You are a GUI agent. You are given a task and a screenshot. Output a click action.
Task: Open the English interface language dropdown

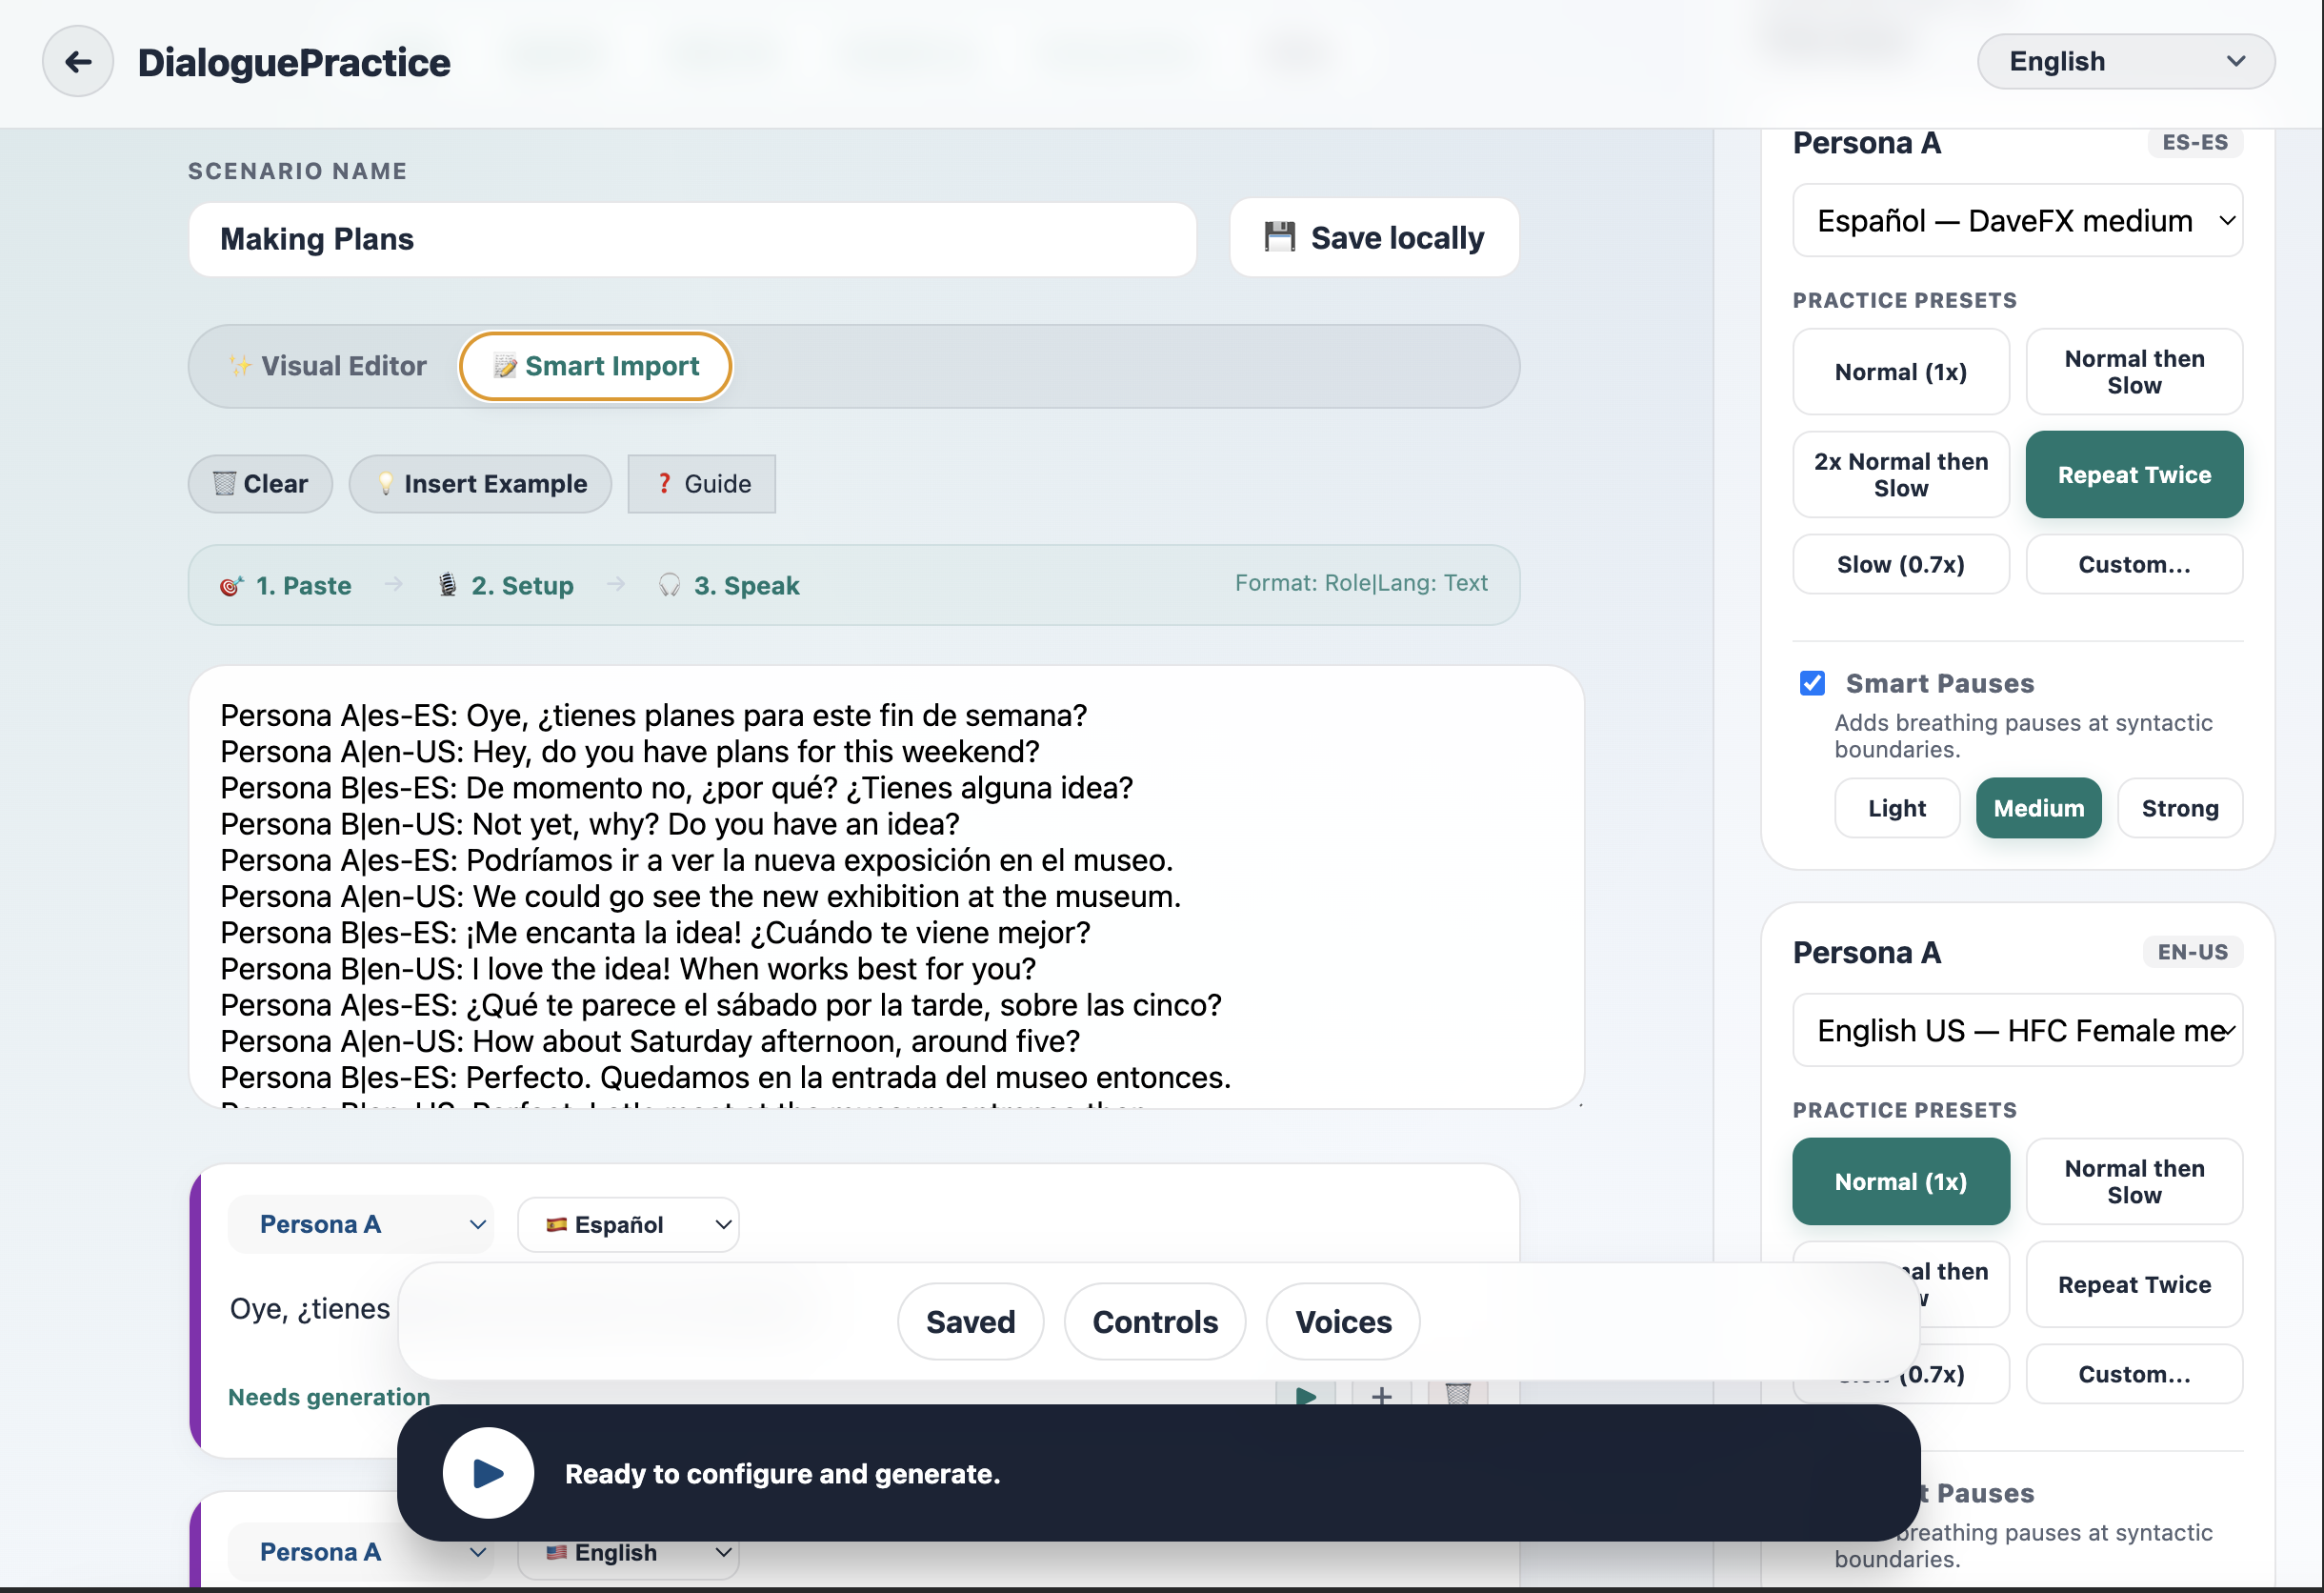2126,62
